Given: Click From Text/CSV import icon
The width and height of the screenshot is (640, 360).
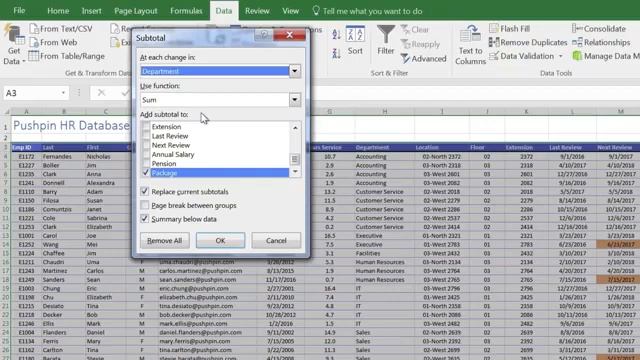Looking at the screenshot, I should coord(34,29).
